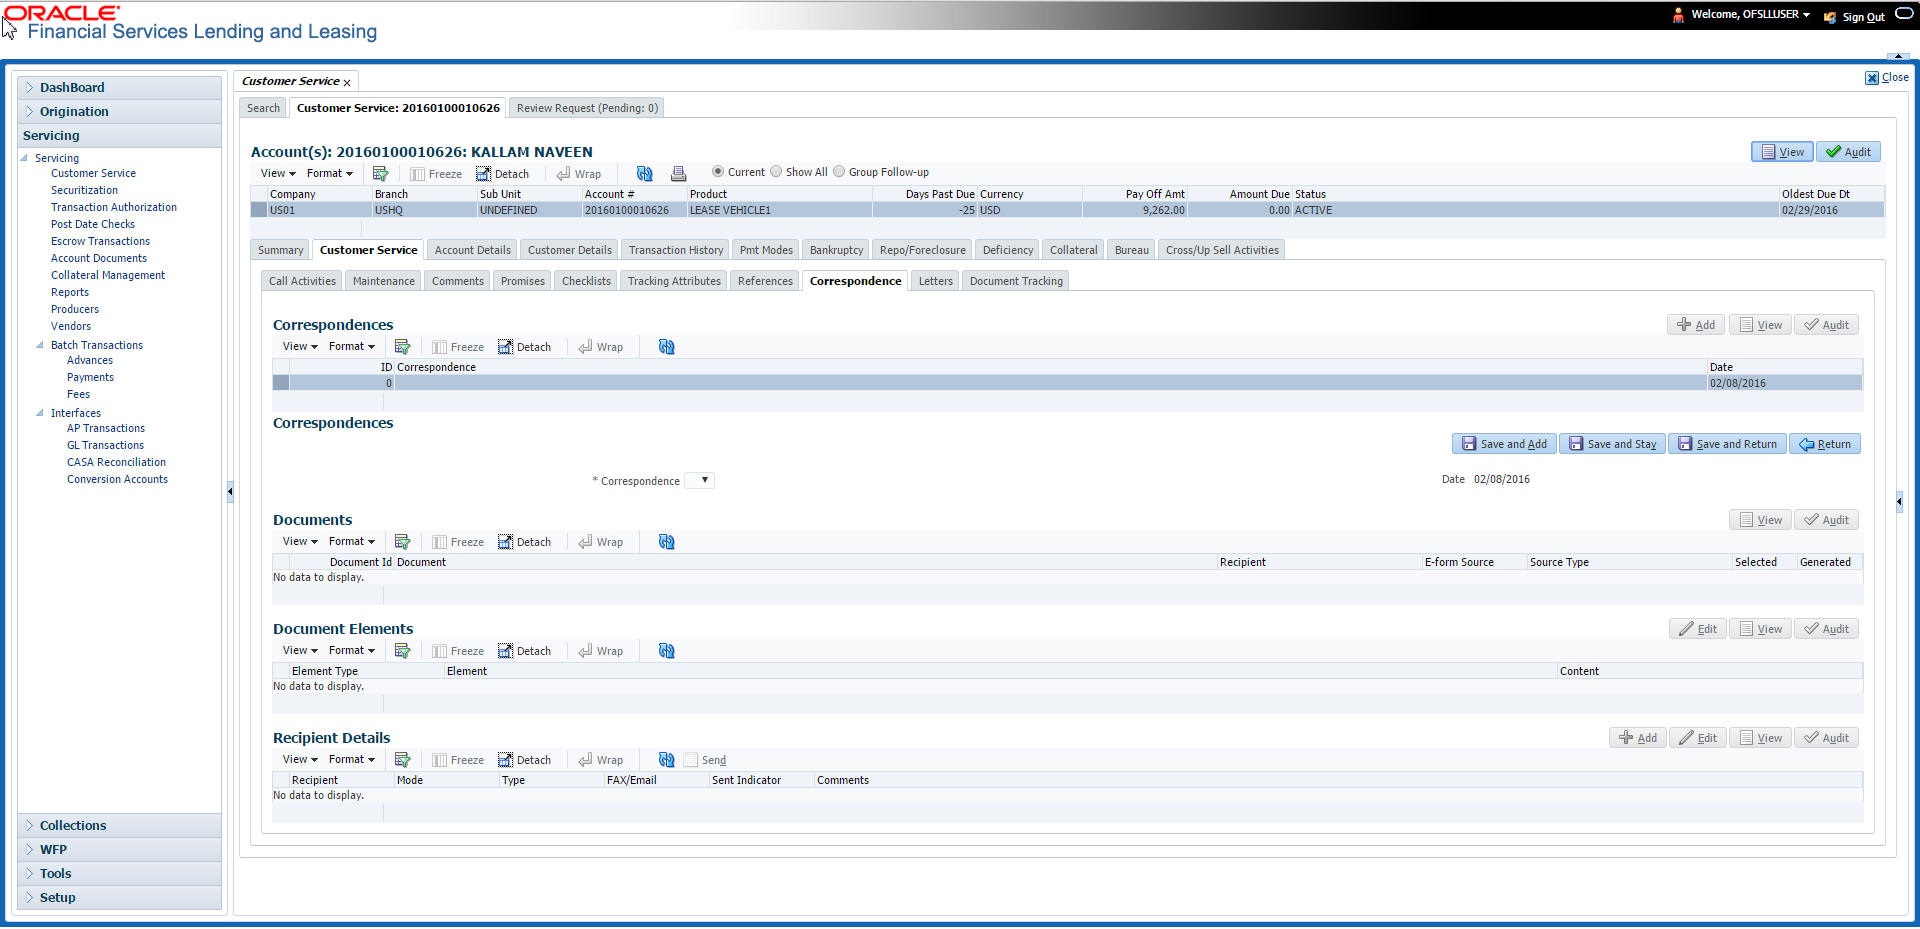The width and height of the screenshot is (1920, 929).
Task: Click Wrap in the Documents toolbar
Action: point(600,542)
